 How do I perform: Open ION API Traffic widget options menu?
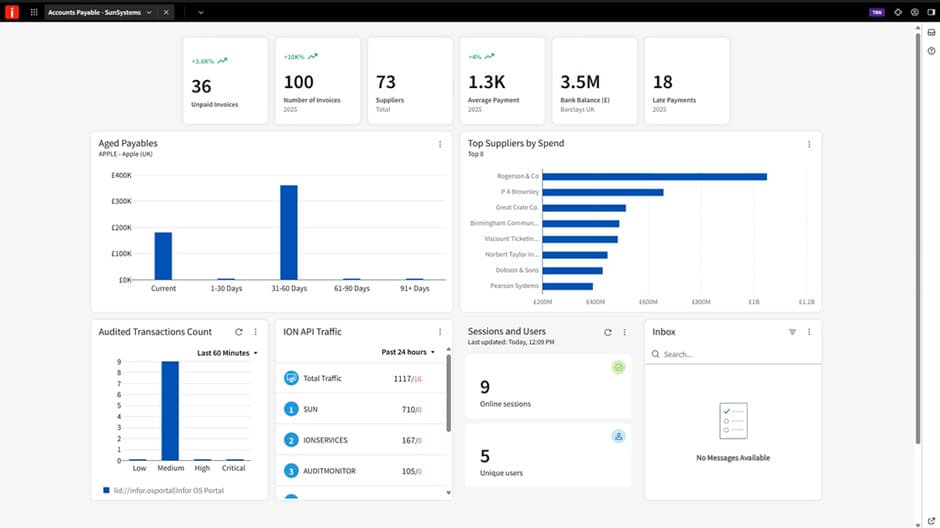[440, 332]
